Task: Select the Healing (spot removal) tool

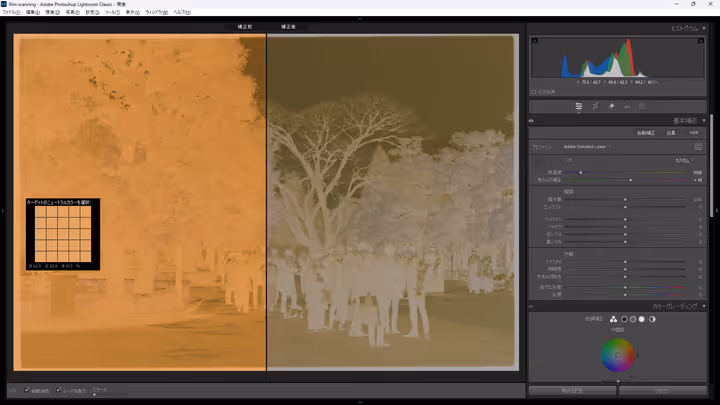Action: (x=611, y=105)
